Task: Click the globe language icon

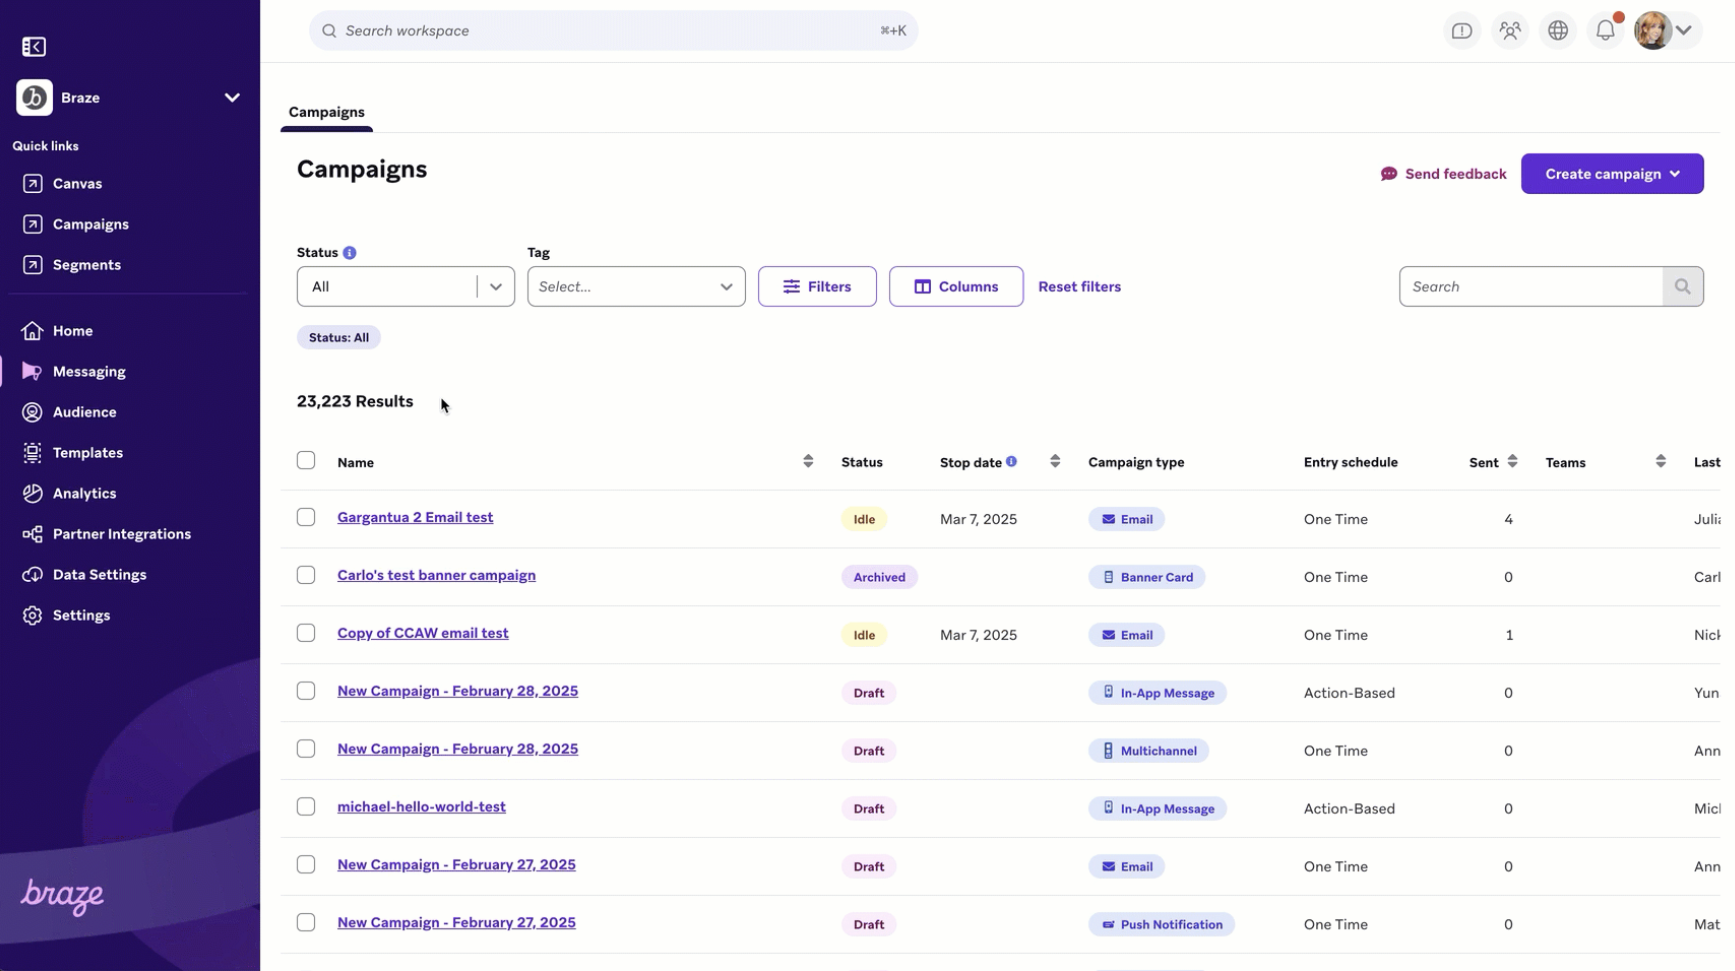Action: click(x=1558, y=31)
